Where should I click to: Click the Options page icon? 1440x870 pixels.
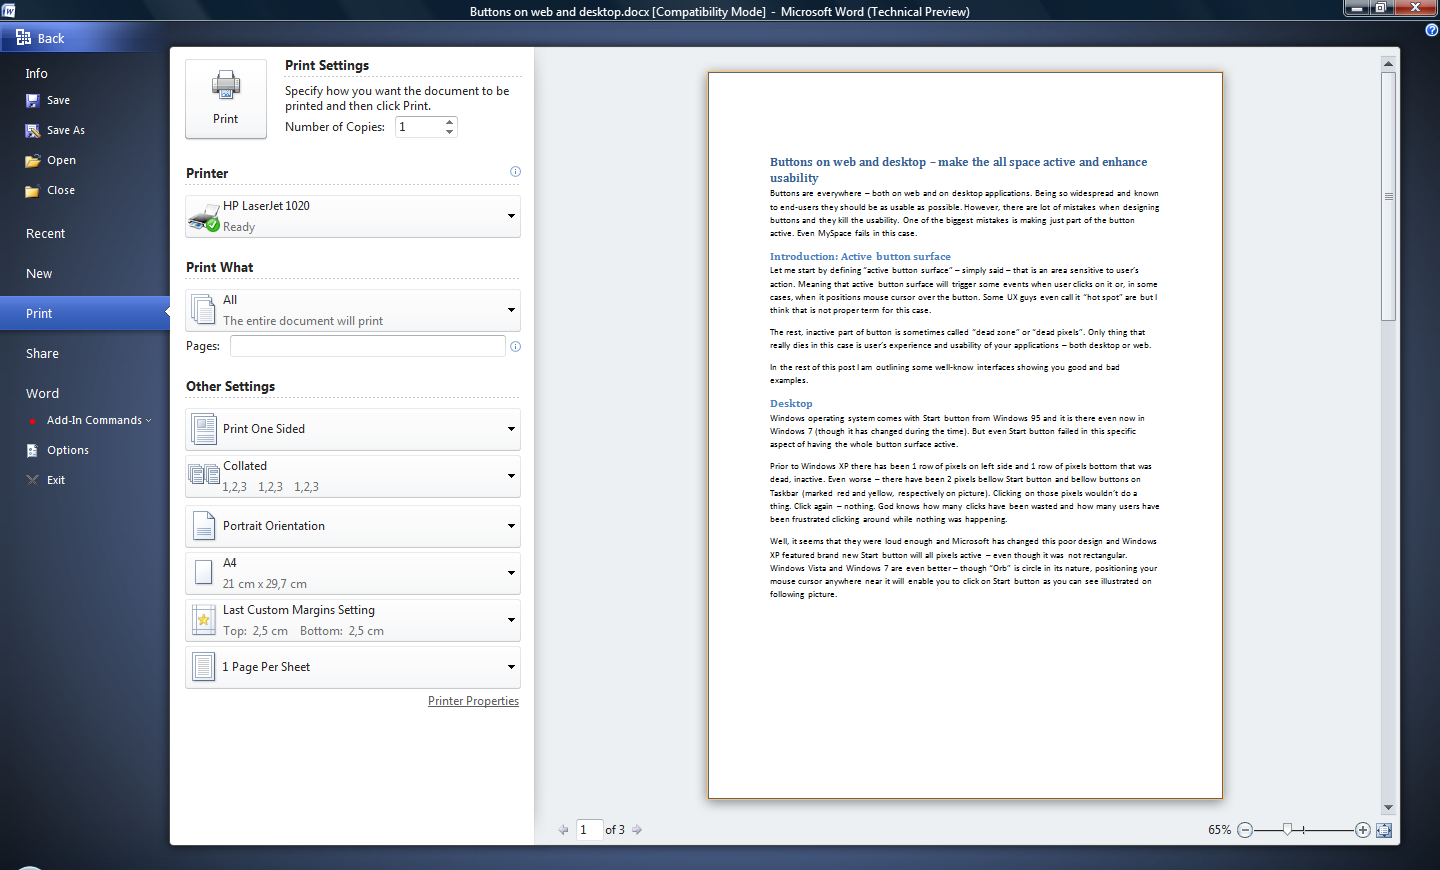pos(32,450)
